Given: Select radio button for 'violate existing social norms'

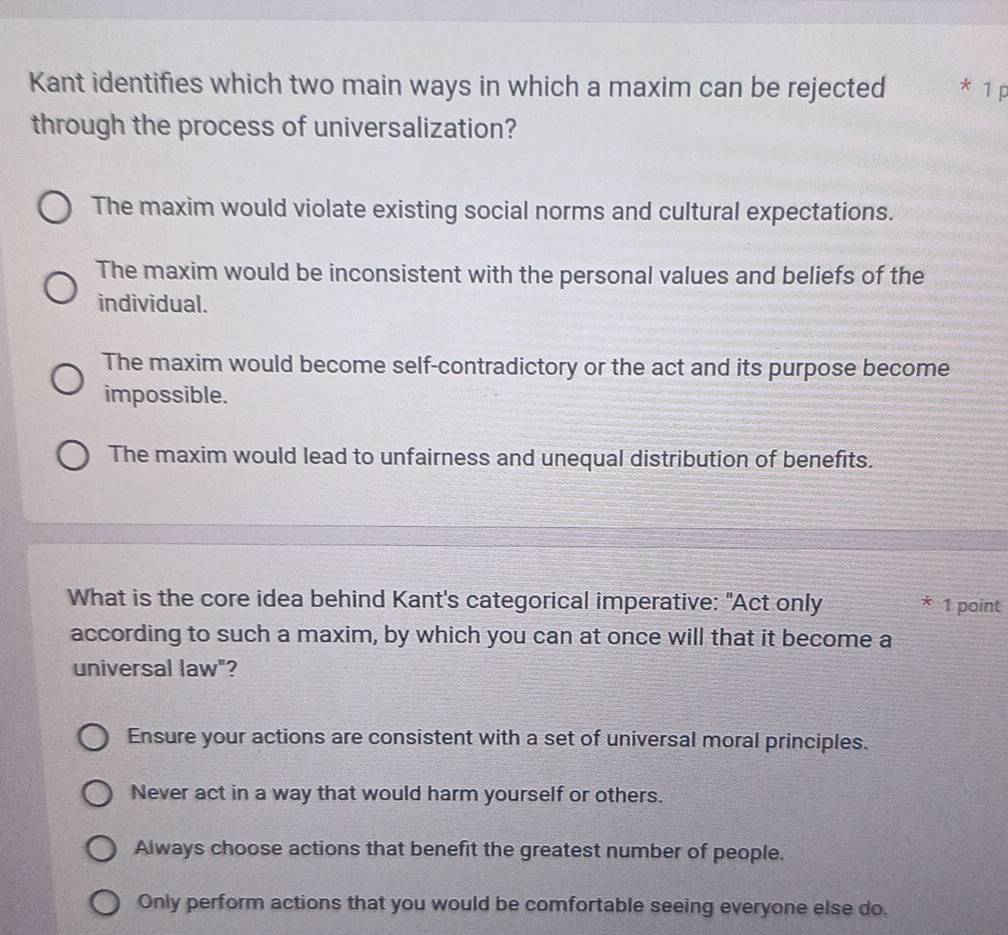Looking at the screenshot, I should point(55,207).
